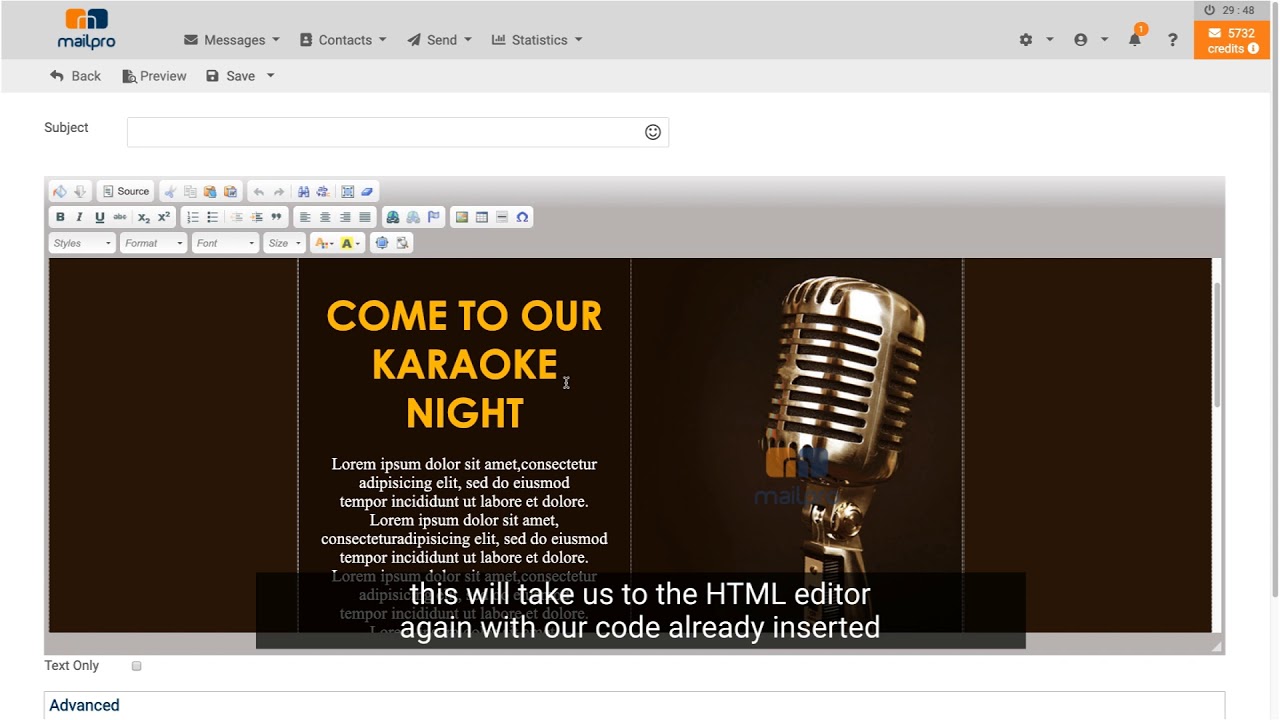Open the Font dropdown
1280x720 pixels.
225,243
